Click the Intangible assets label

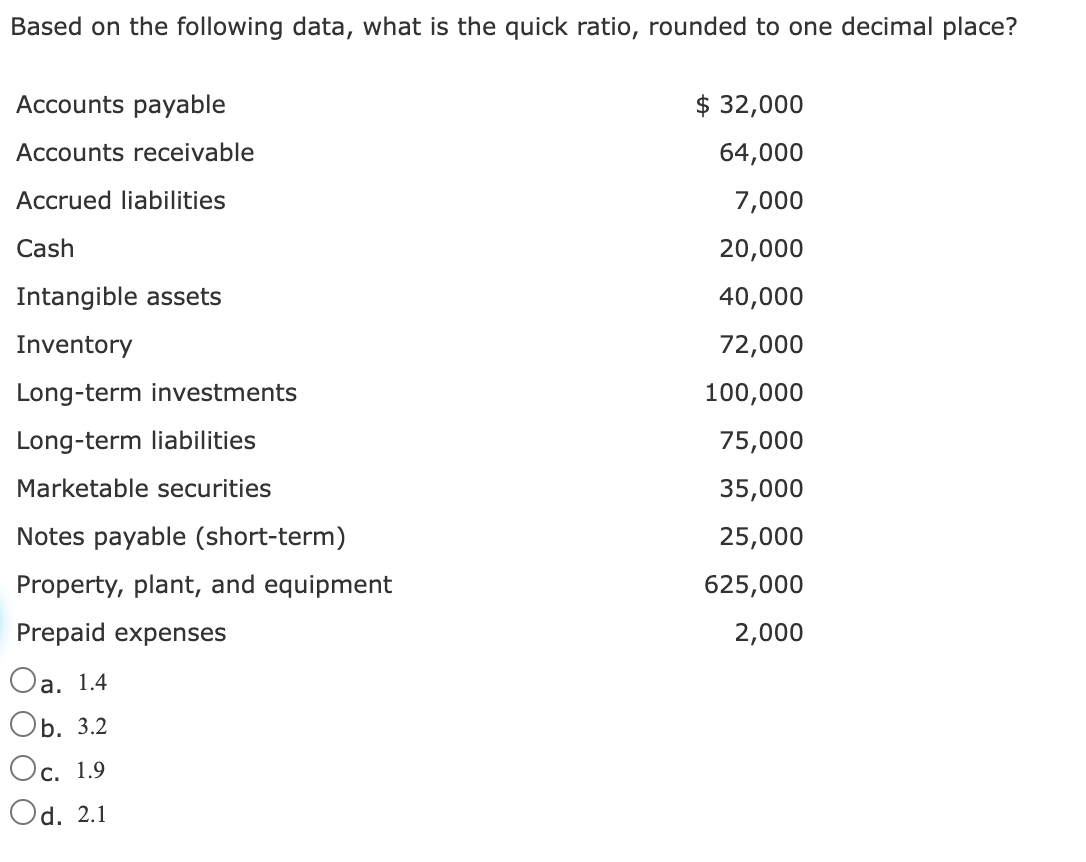tap(118, 297)
